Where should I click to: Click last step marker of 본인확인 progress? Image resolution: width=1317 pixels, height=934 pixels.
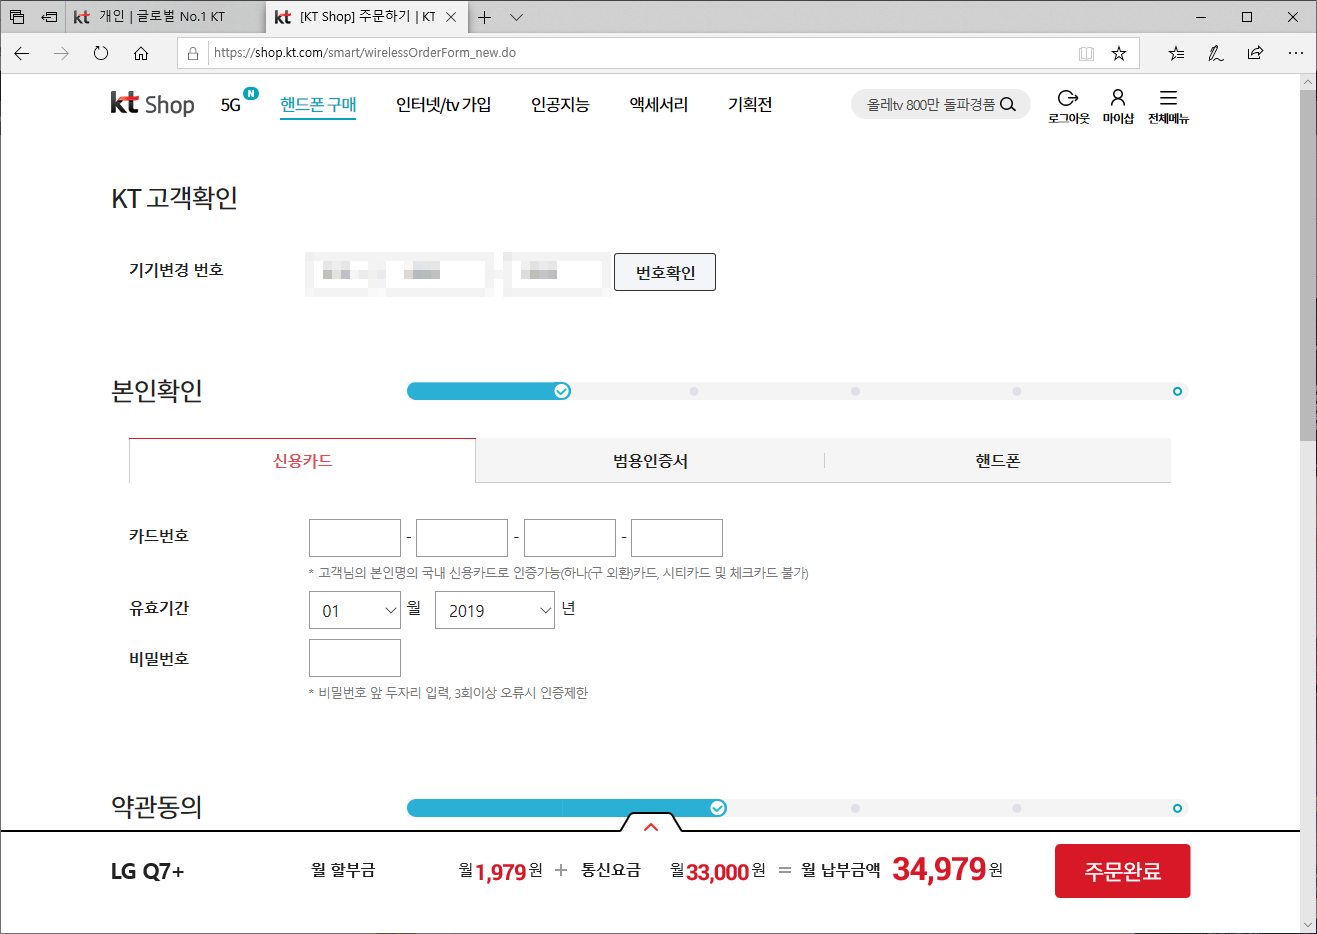click(1177, 391)
